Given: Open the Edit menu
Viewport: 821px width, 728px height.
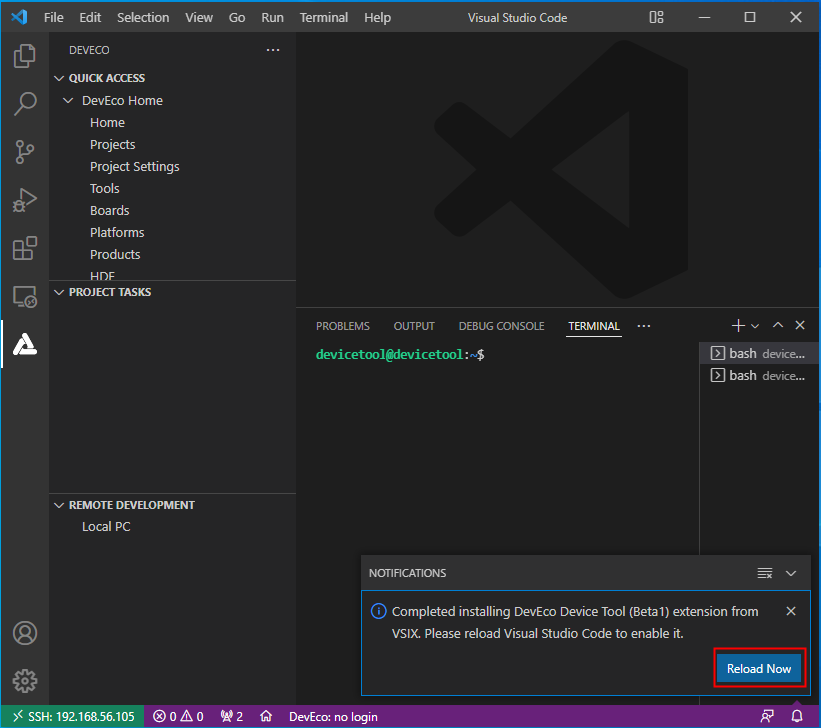Looking at the screenshot, I should pos(90,17).
